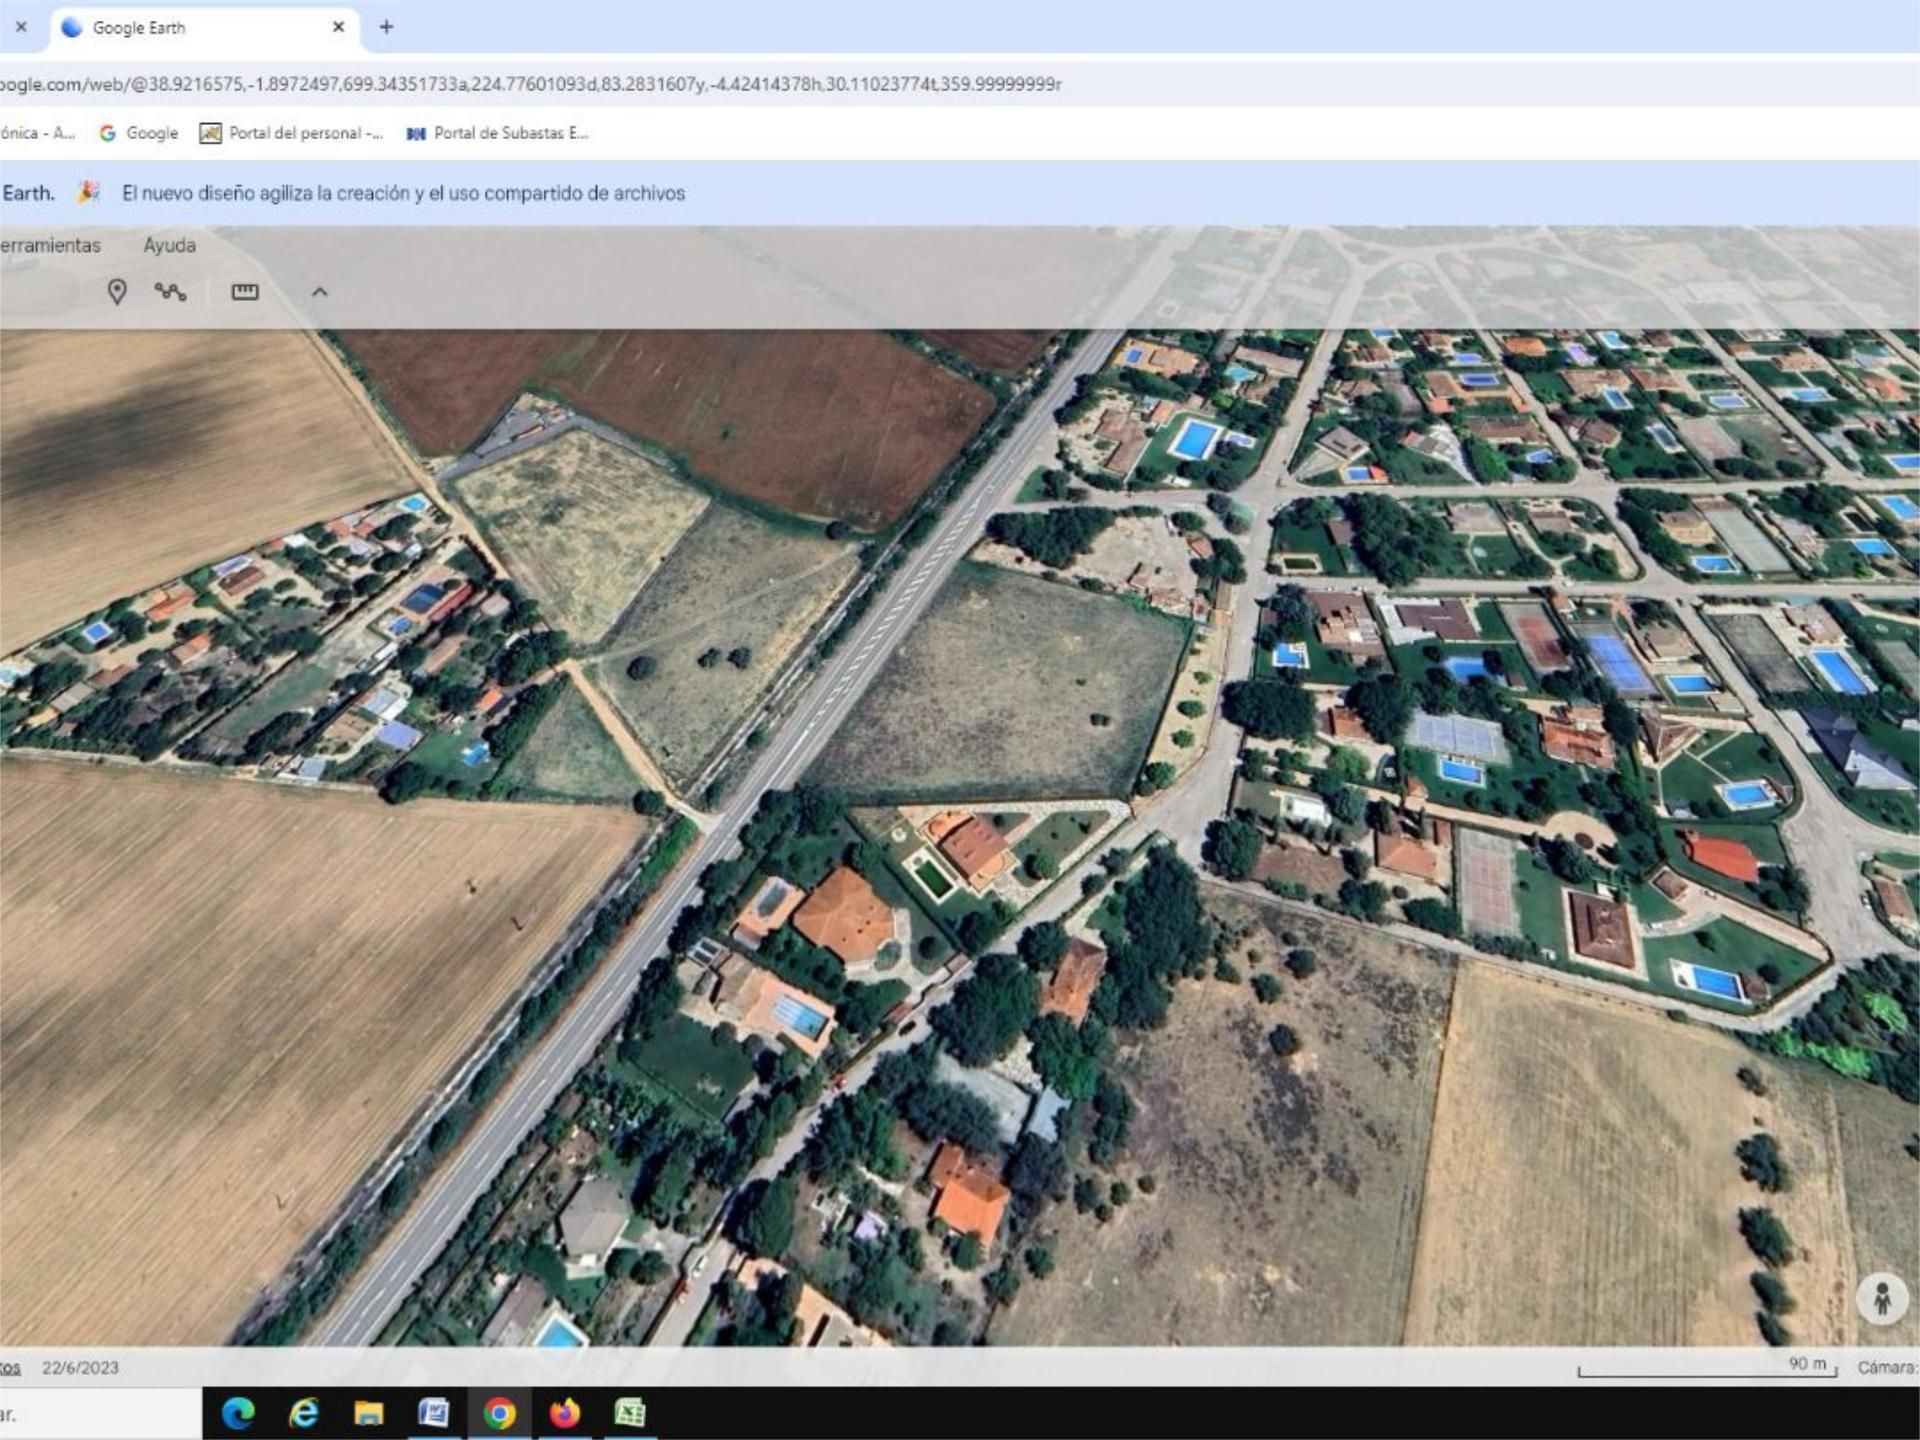Open the Herramientas menu
Image resolution: width=1920 pixels, height=1440 pixels.
tap(50, 245)
